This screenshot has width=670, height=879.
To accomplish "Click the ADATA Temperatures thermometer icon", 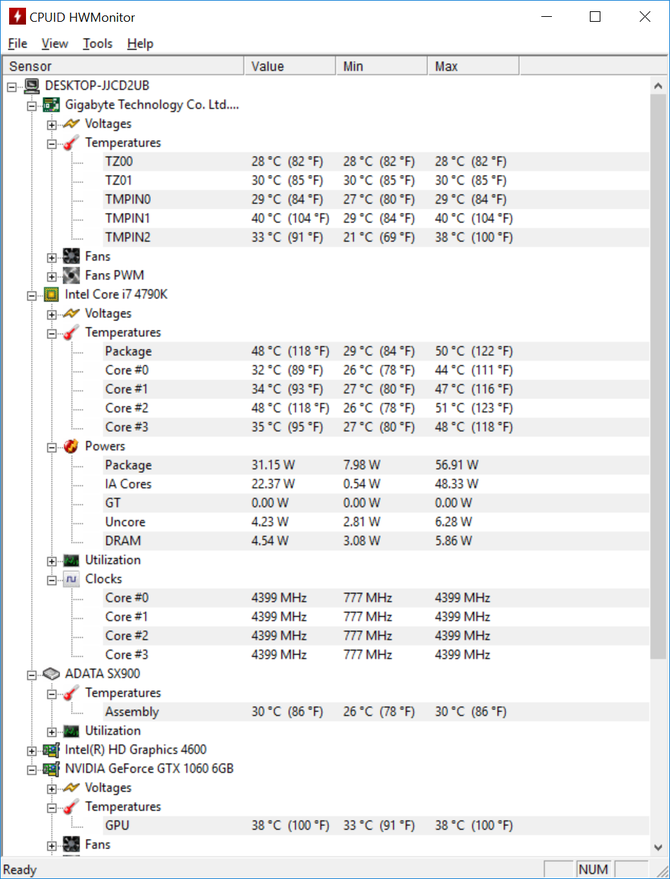I will click(71, 693).
